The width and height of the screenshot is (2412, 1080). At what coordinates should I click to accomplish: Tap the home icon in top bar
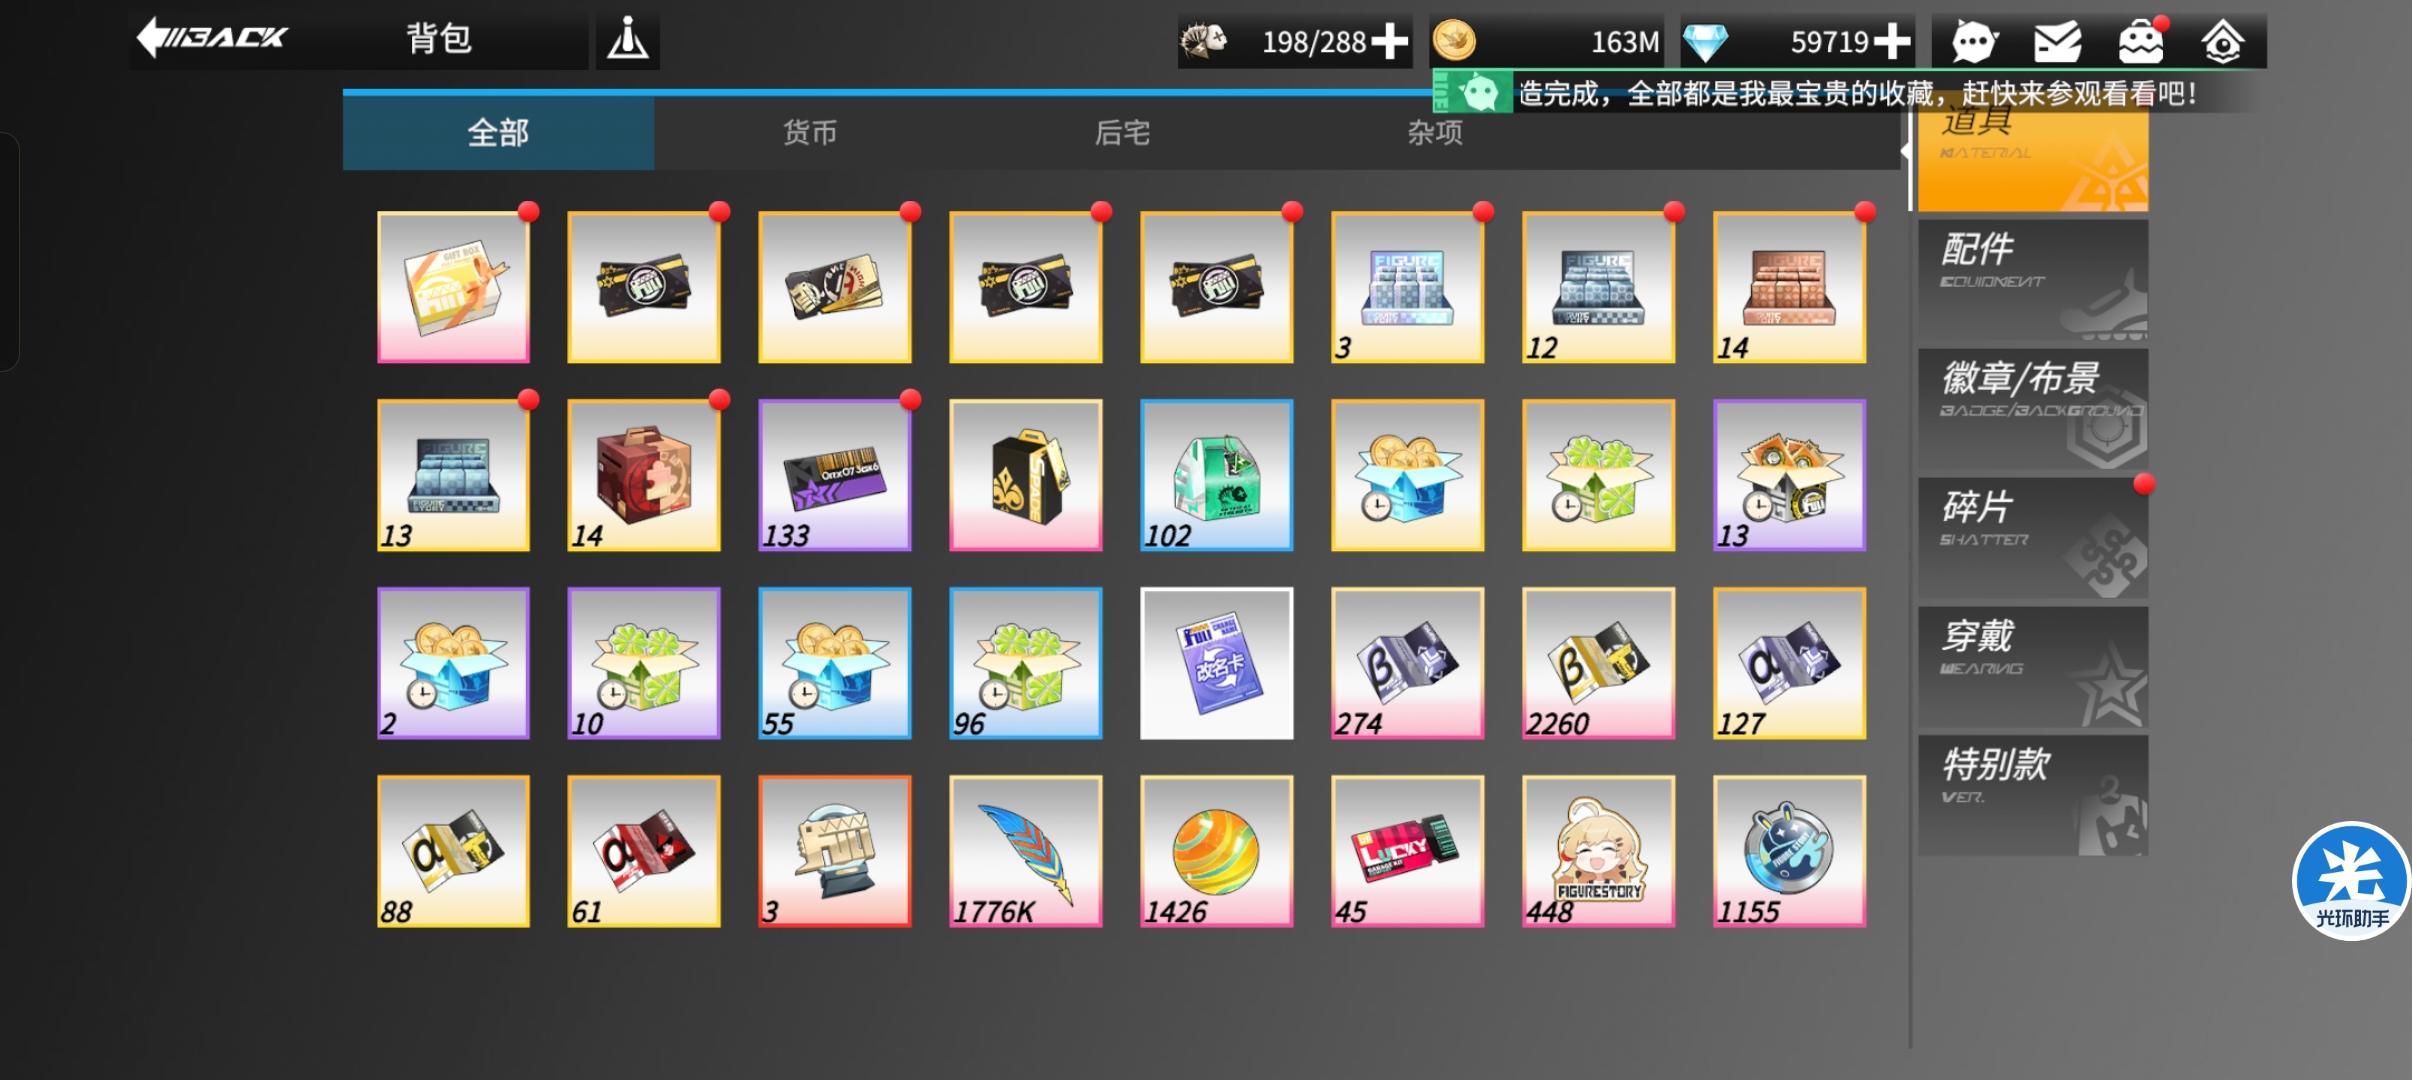(2223, 42)
